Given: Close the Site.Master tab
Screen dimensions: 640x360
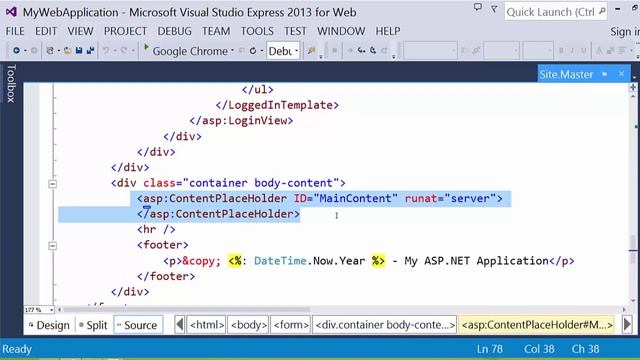Looking at the screenshot, I should click(621, 74).
